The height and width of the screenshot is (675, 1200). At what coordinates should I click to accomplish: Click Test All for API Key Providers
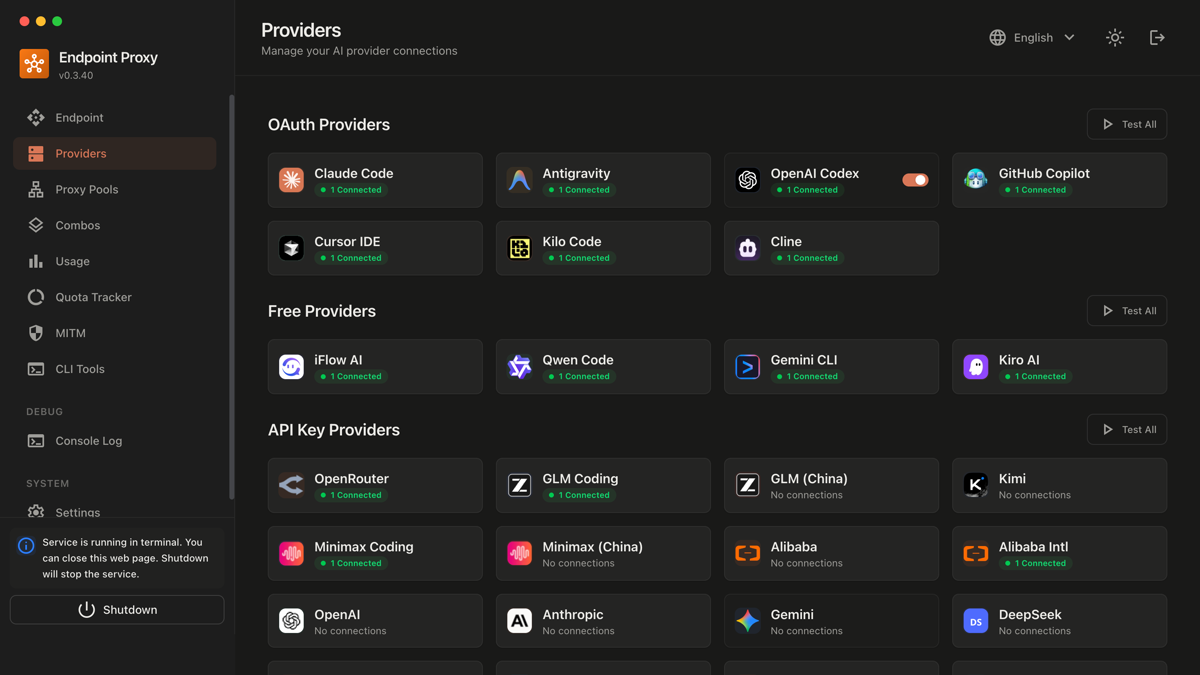pos(1127,430)
